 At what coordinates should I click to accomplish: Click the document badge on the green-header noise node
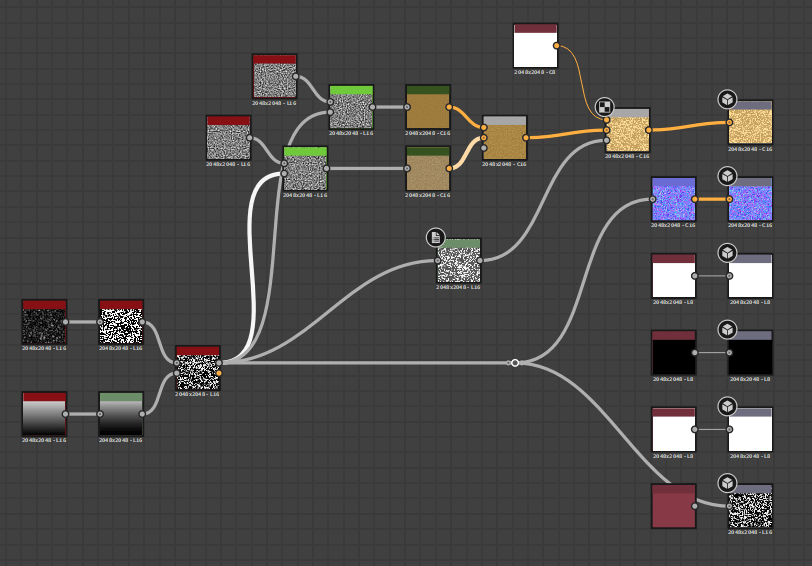[435, 237]
